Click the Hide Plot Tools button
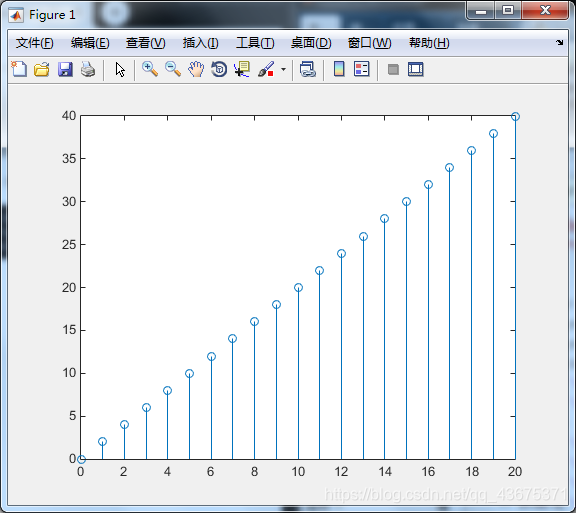 point(393,69)
